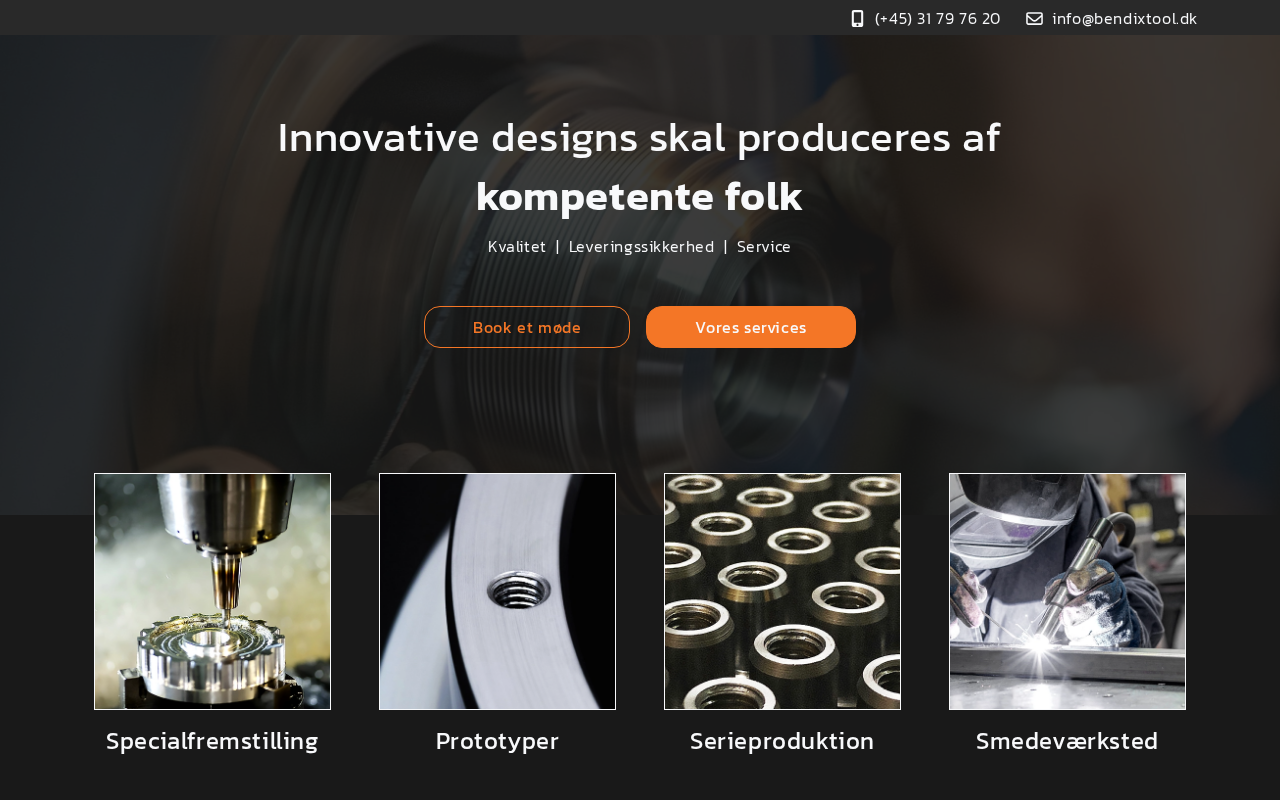This screenshot has width=1280, height=800.
Task: Open the Specialfremstilling milling machine image
Action: coord(212,591)
